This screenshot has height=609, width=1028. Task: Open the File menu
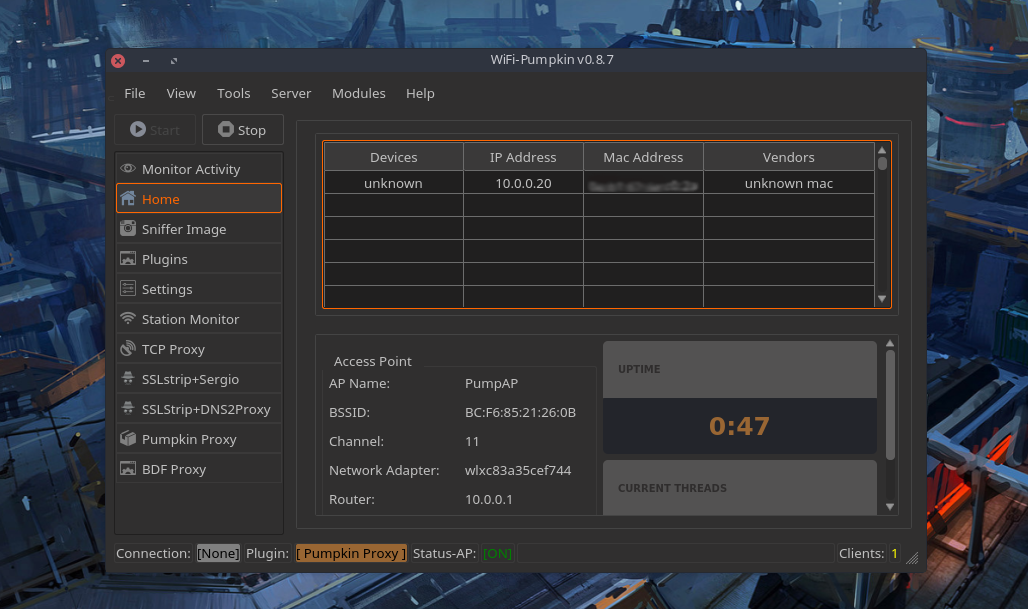134,94
